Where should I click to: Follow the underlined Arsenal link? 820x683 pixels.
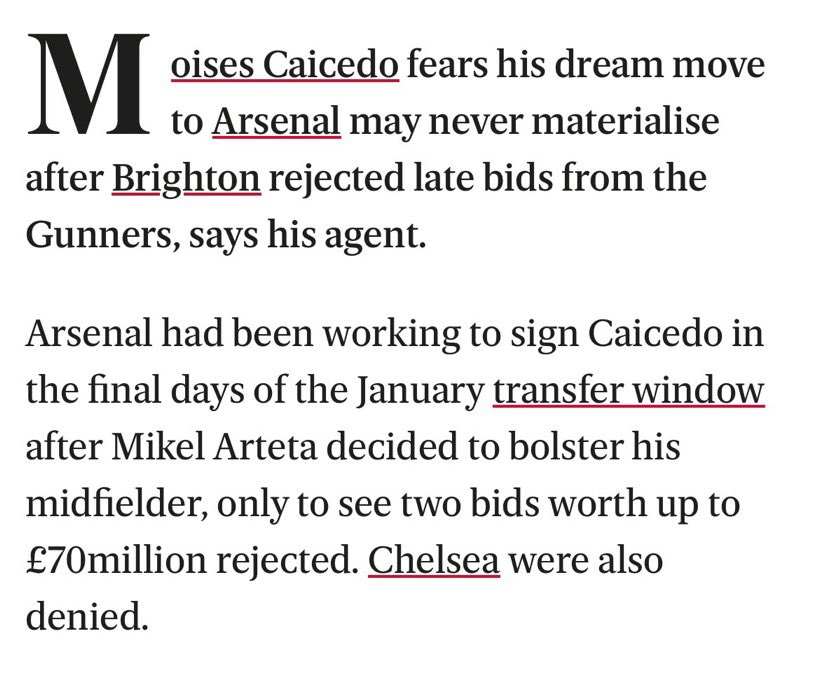click(x=276, y=121)
